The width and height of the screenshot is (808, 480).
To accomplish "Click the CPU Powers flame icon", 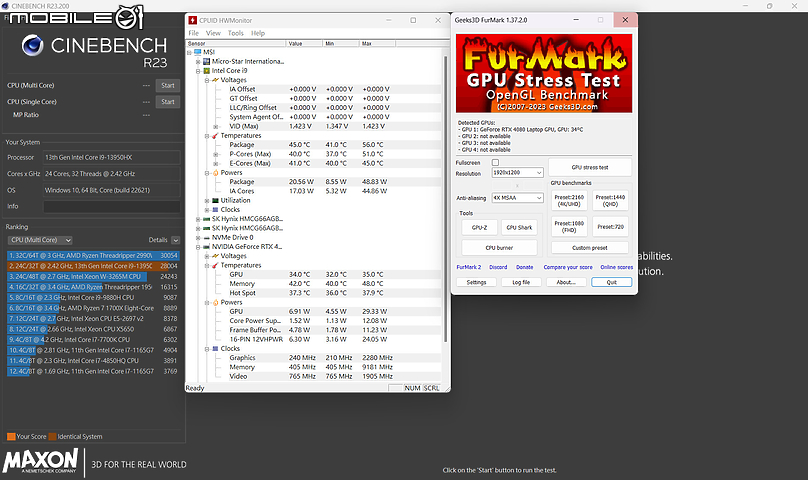I will [x=215, y=173].
